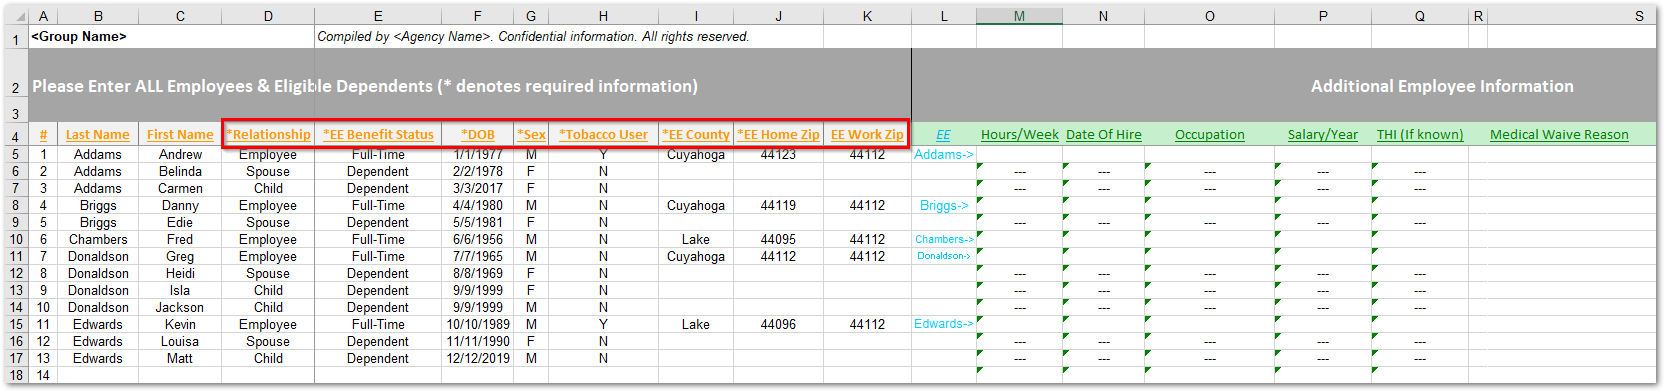The width and height of the screenshot is (1665, 392).
Task: Click the <Group Name> cell
Action: [x=79, y=36]
